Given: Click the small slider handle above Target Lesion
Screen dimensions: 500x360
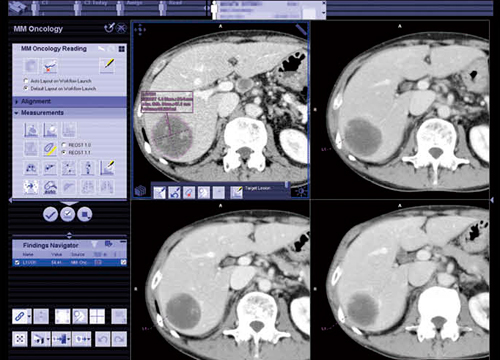Looking at the screenshot, I should point(286,184).
